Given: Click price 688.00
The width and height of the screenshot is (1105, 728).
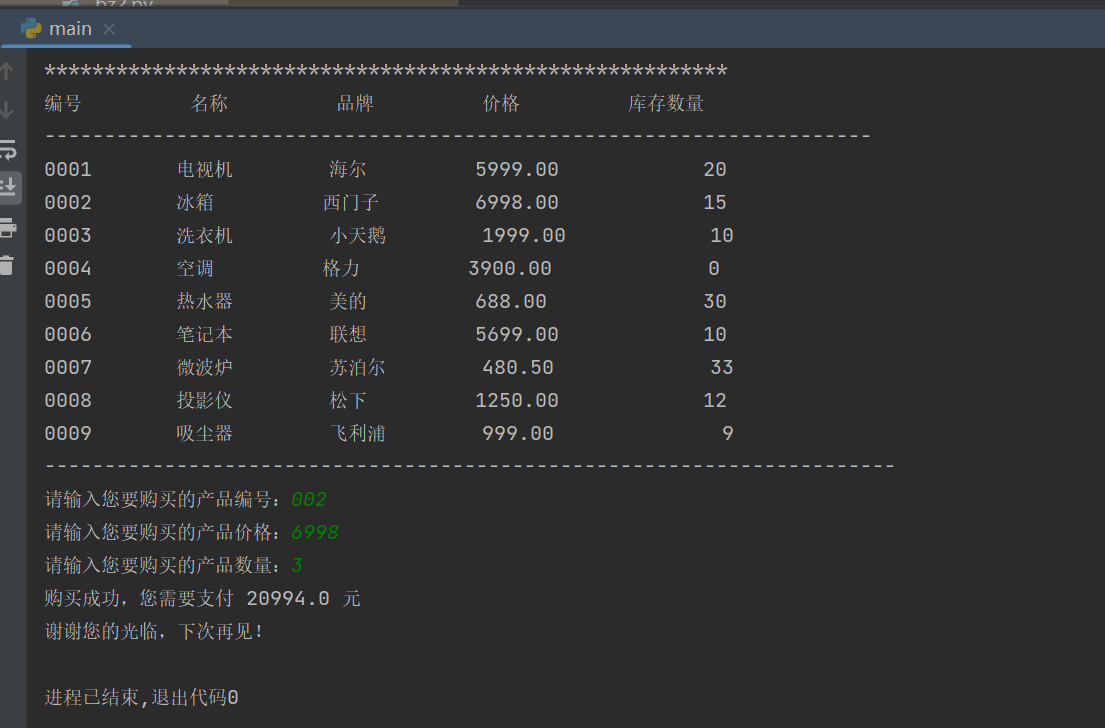Looking at the screenshot, I should [511, 302].
